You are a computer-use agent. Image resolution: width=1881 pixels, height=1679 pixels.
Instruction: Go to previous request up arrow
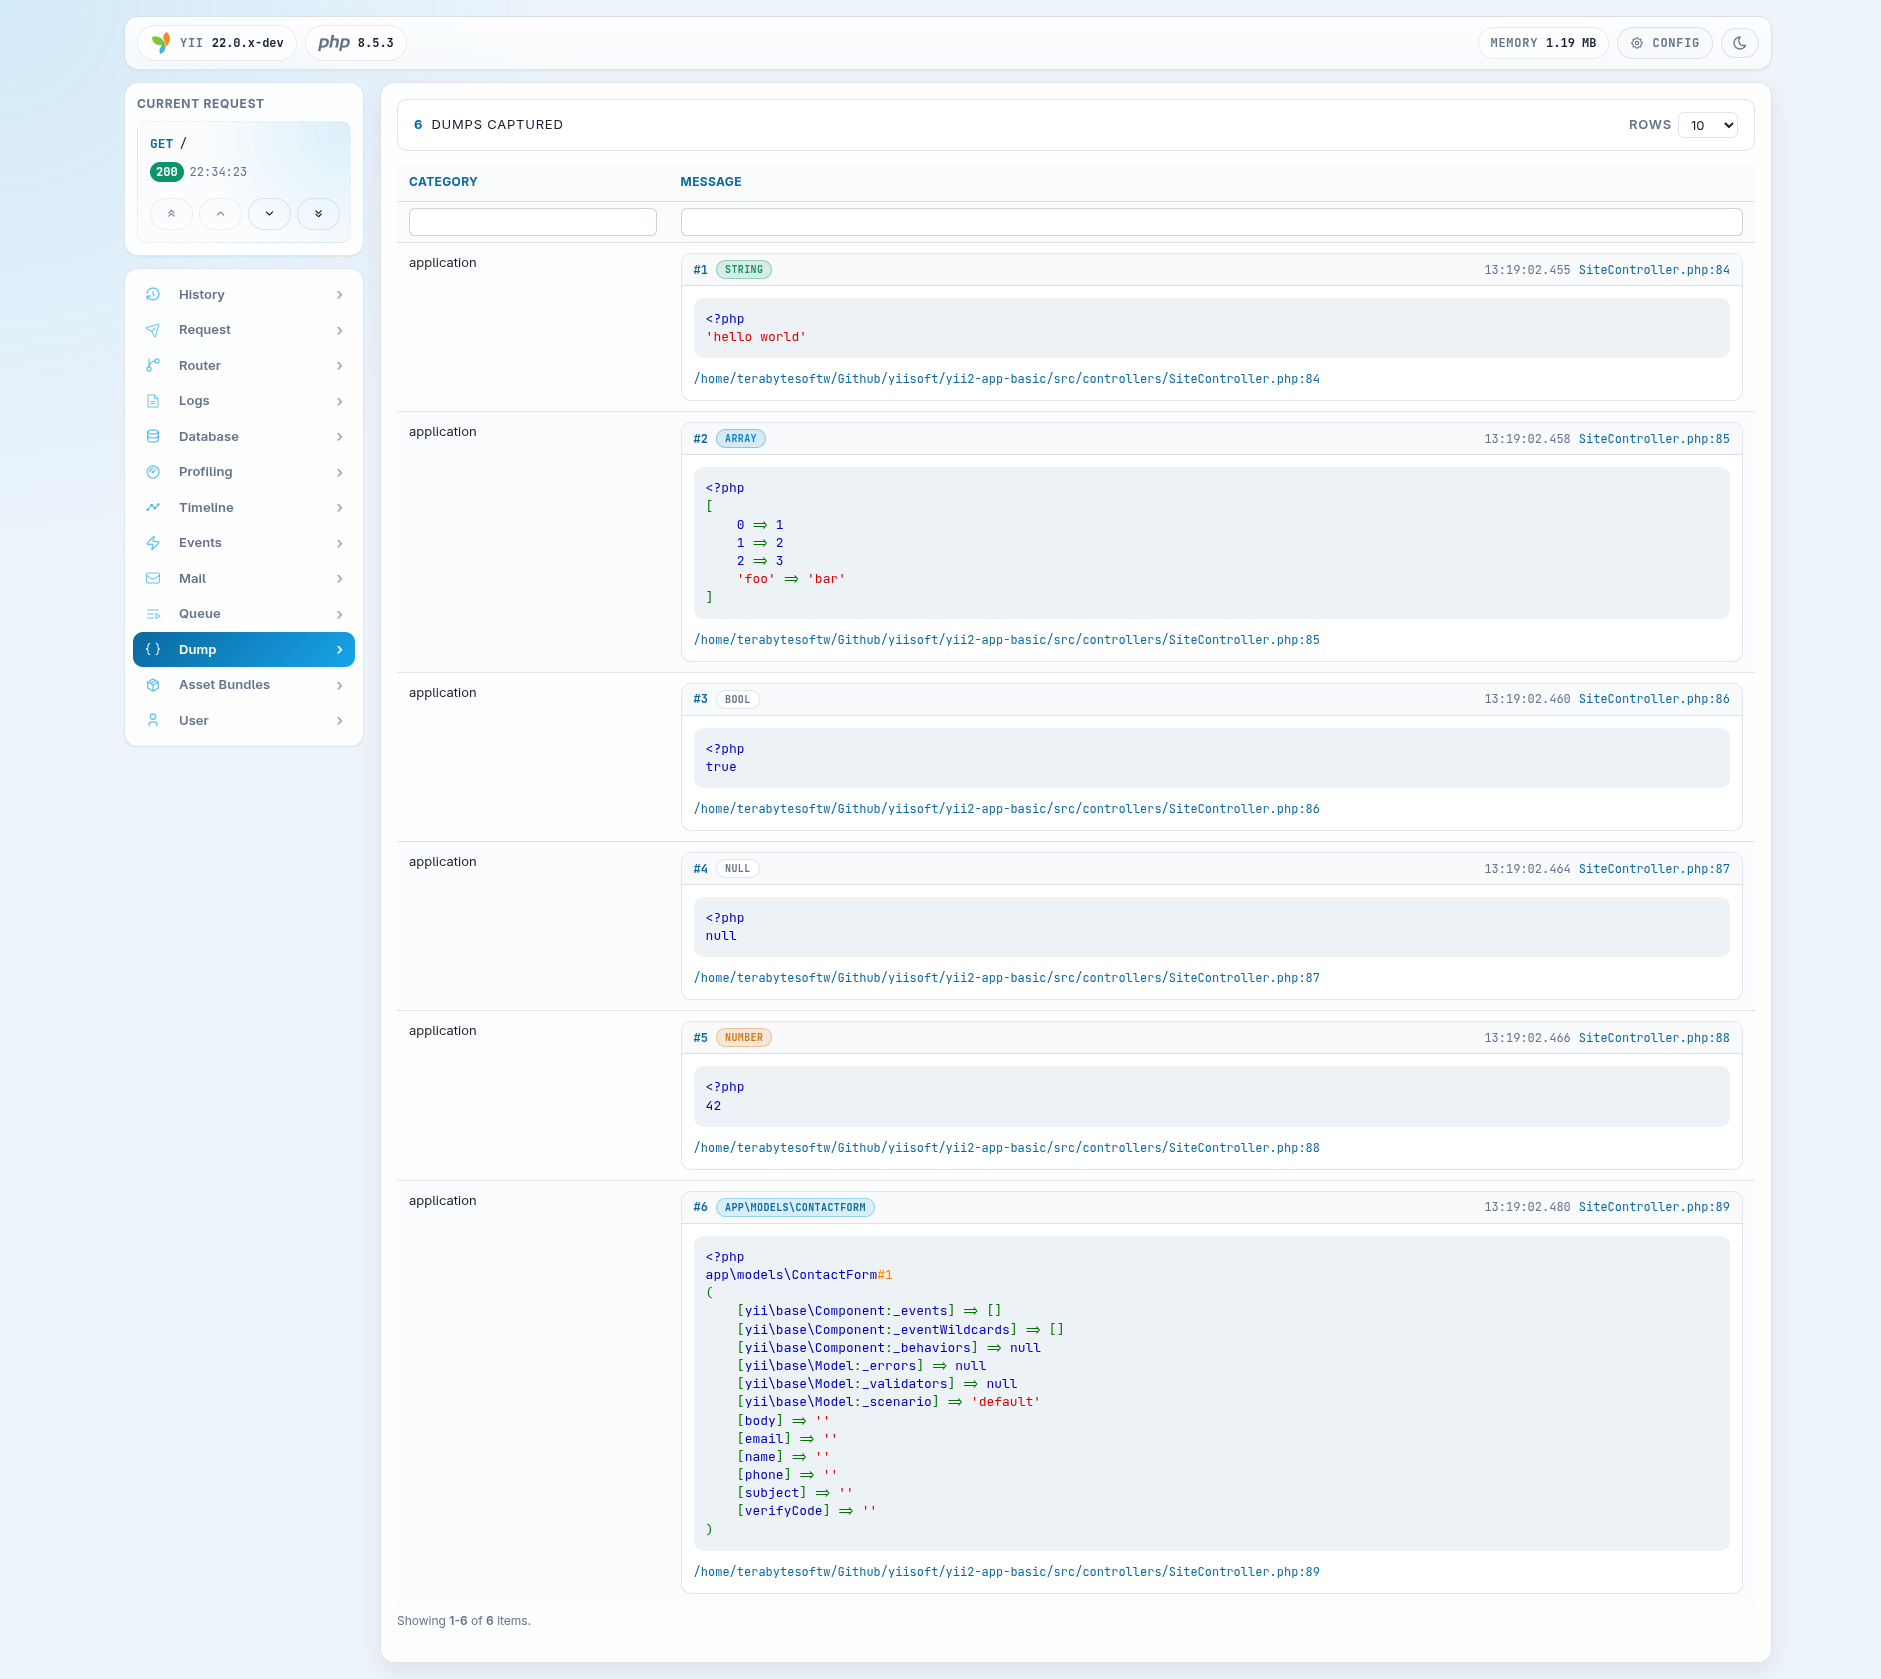[x=220, y=214]
